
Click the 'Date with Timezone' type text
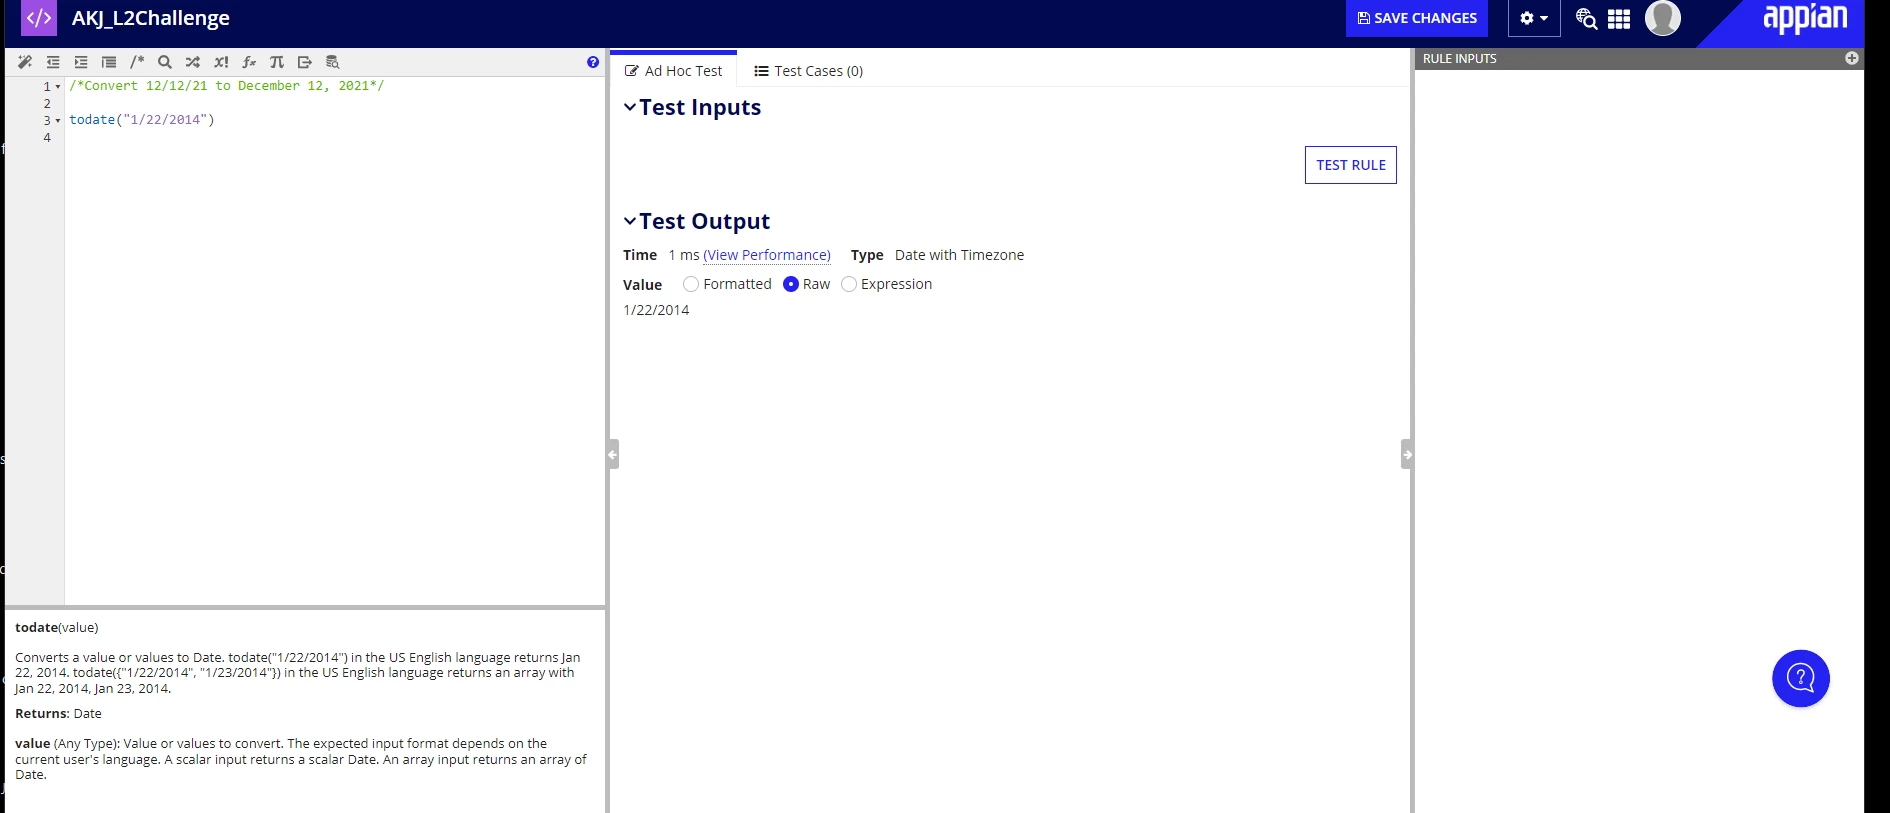pos(959,255)
